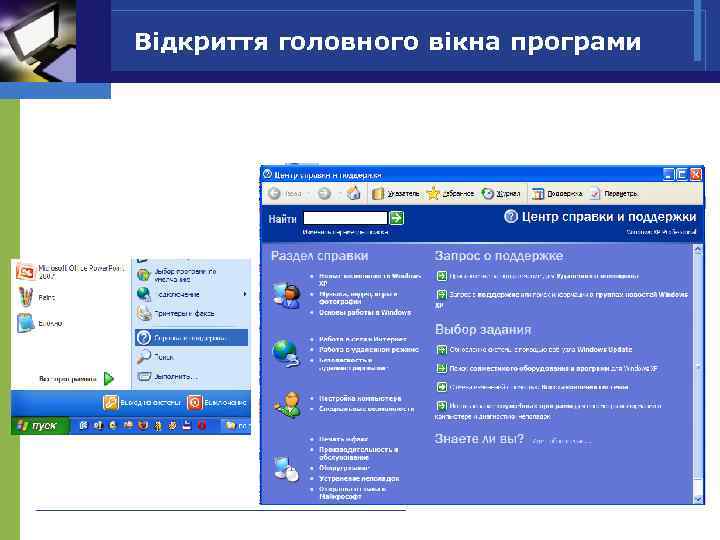Open the Оборудование help topic
Image resolution: width=720 pixels, height=540 pixels.
click(344, 468)
